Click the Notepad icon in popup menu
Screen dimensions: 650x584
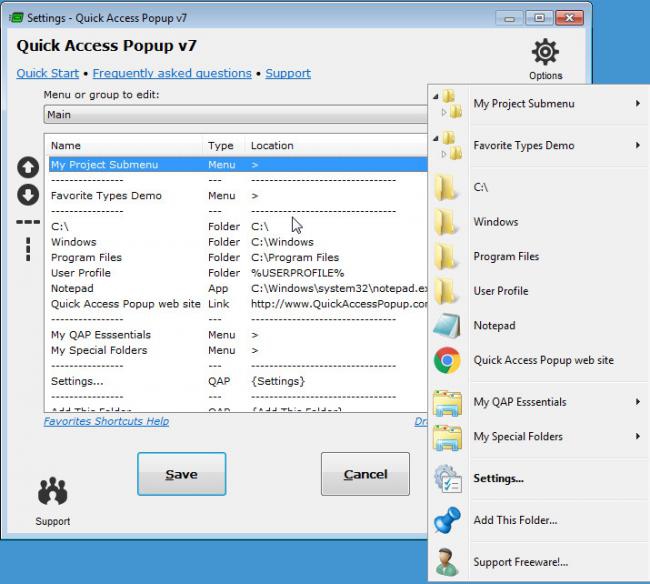tap(447, 326)
